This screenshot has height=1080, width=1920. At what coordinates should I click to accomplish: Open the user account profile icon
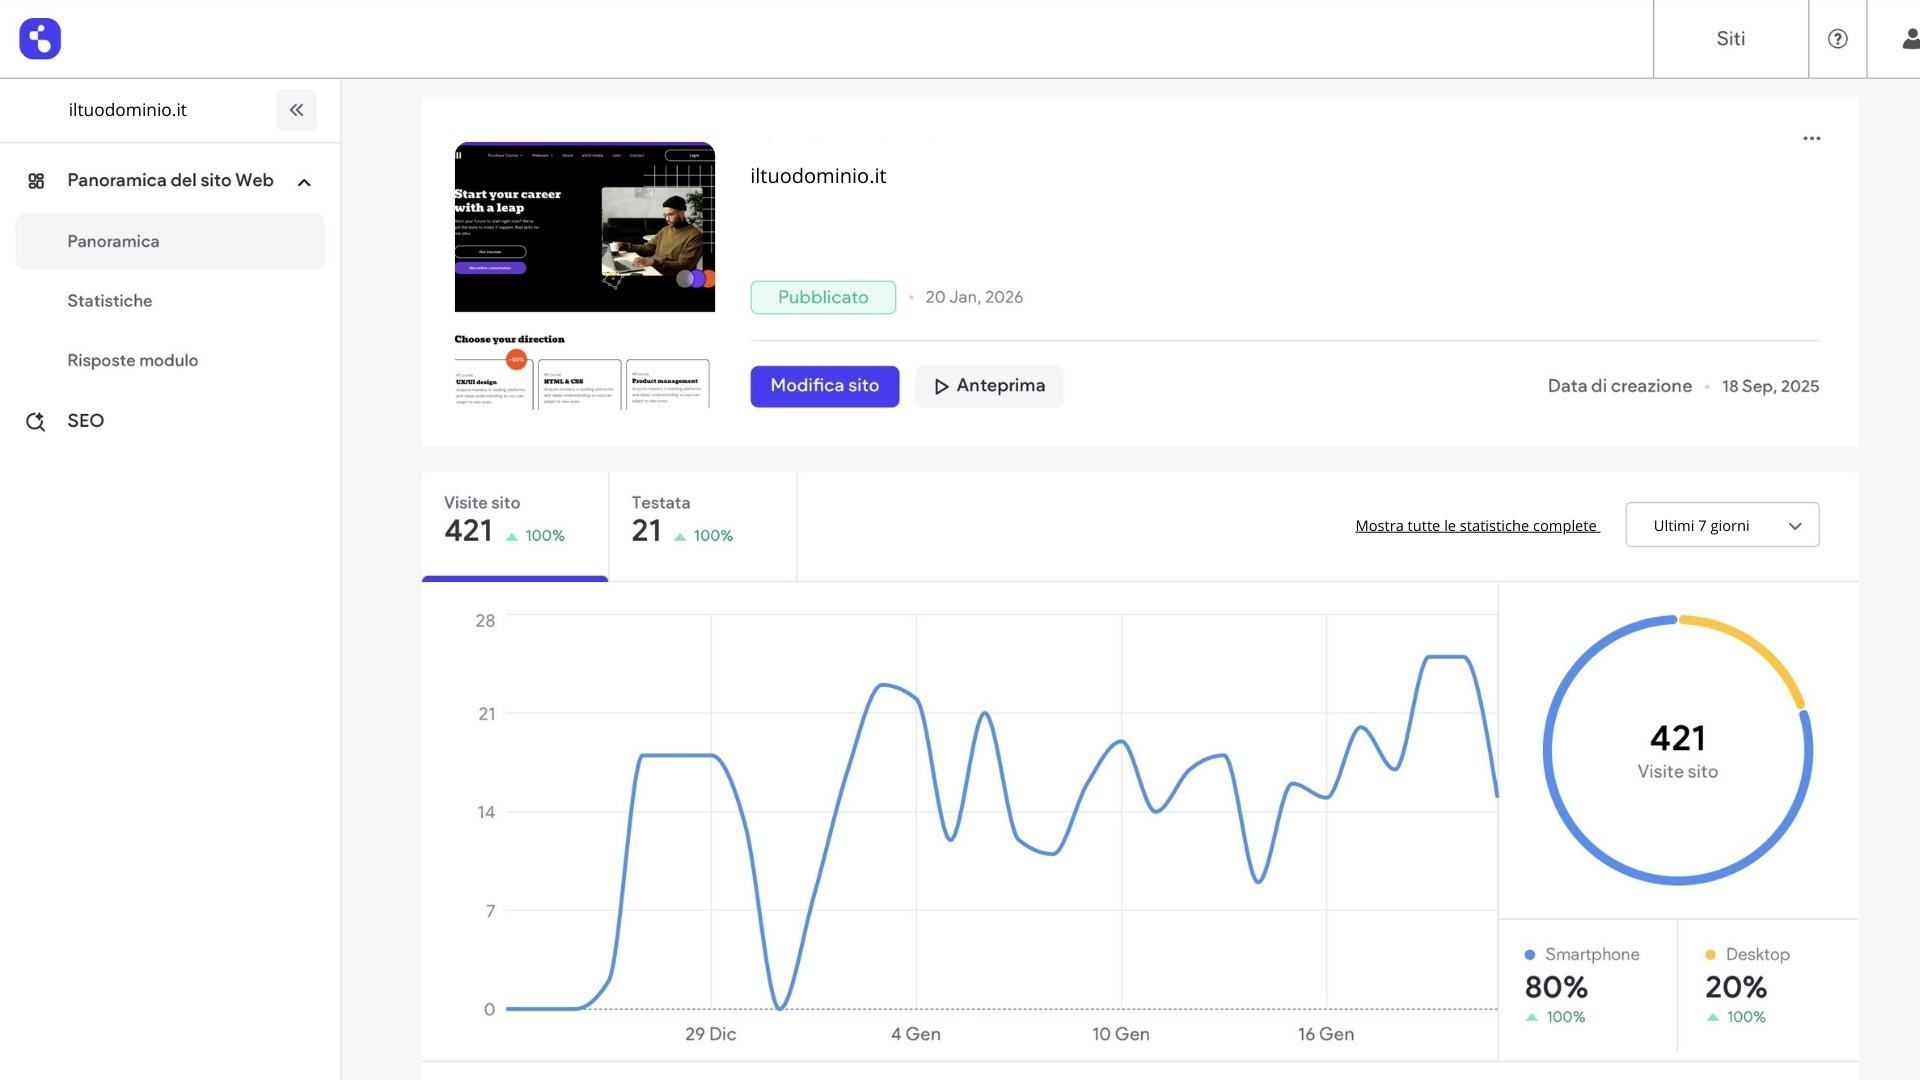[x=1910, y=39]
